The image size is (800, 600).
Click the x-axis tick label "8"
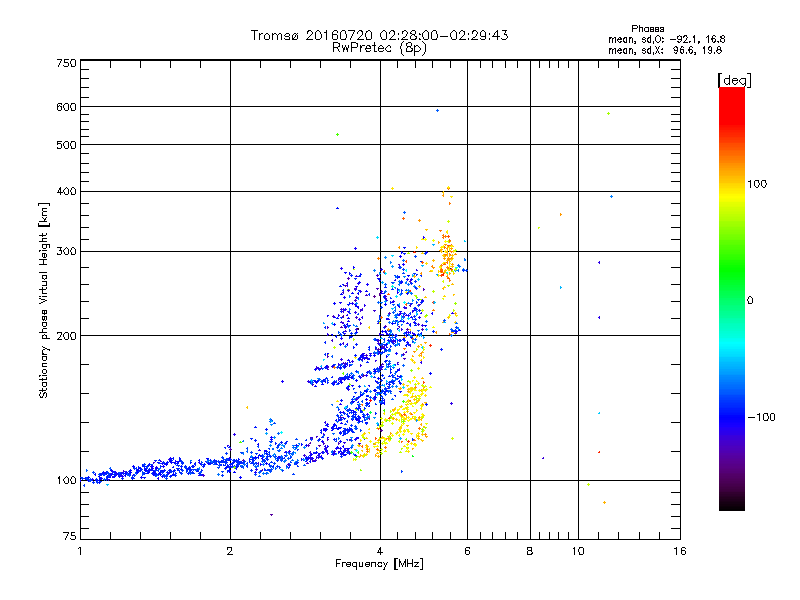coord(530,551)
